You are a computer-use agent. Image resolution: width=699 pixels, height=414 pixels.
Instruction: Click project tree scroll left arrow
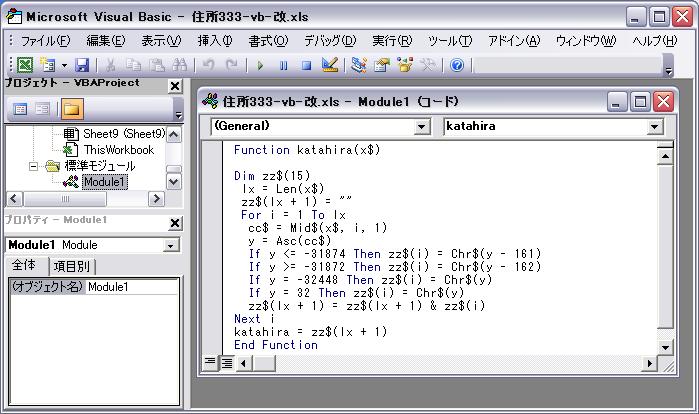click(x=14, y=198)
